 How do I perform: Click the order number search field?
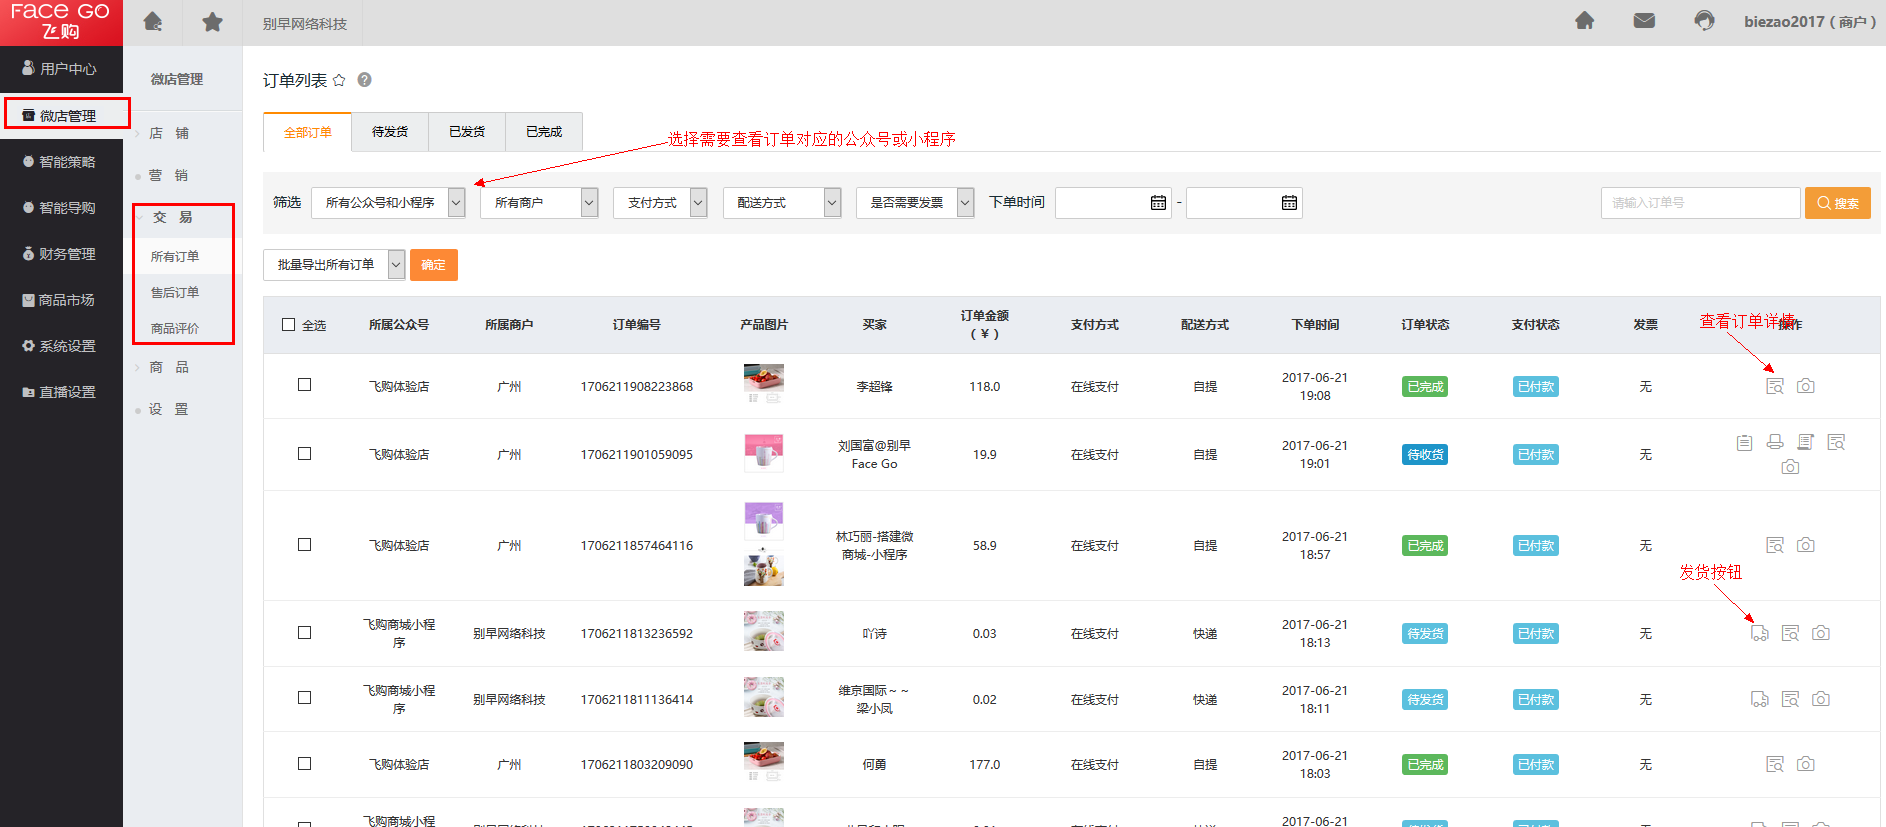click(1700, 203)
